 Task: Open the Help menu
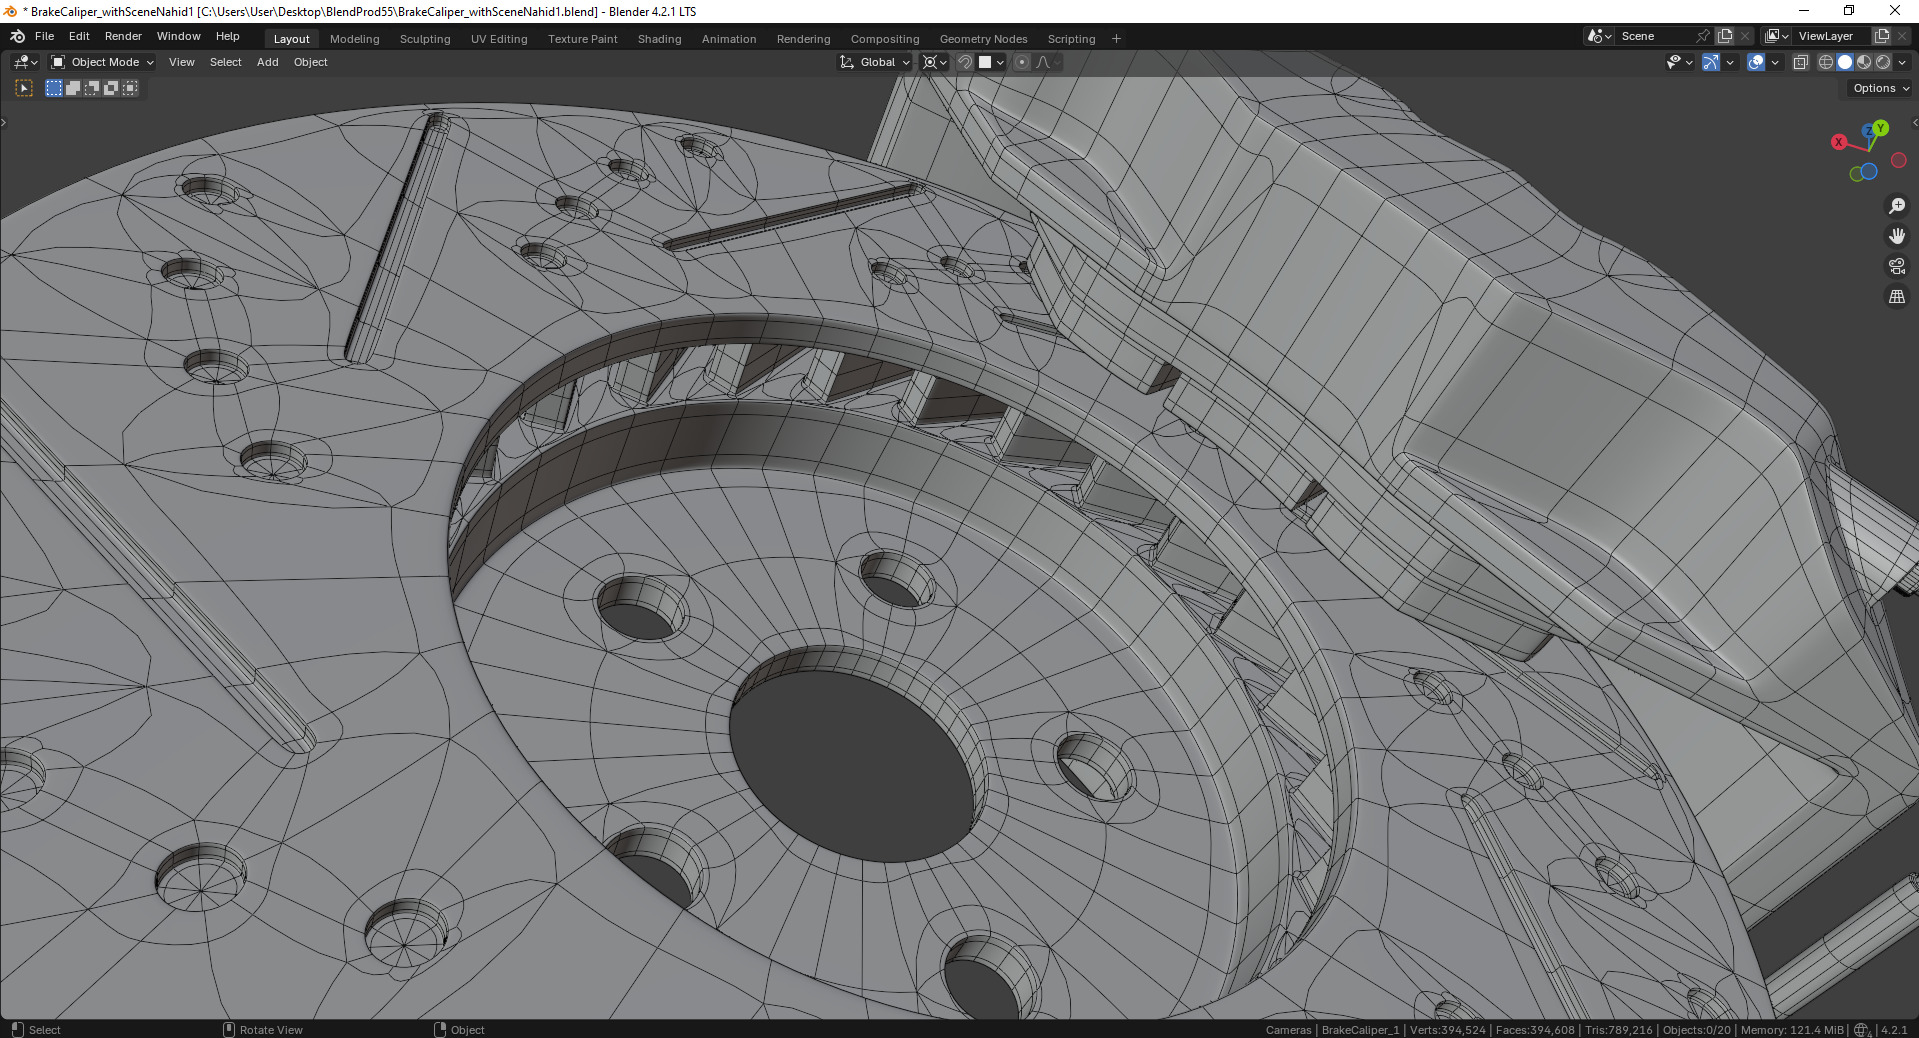[x=228, y=36]
